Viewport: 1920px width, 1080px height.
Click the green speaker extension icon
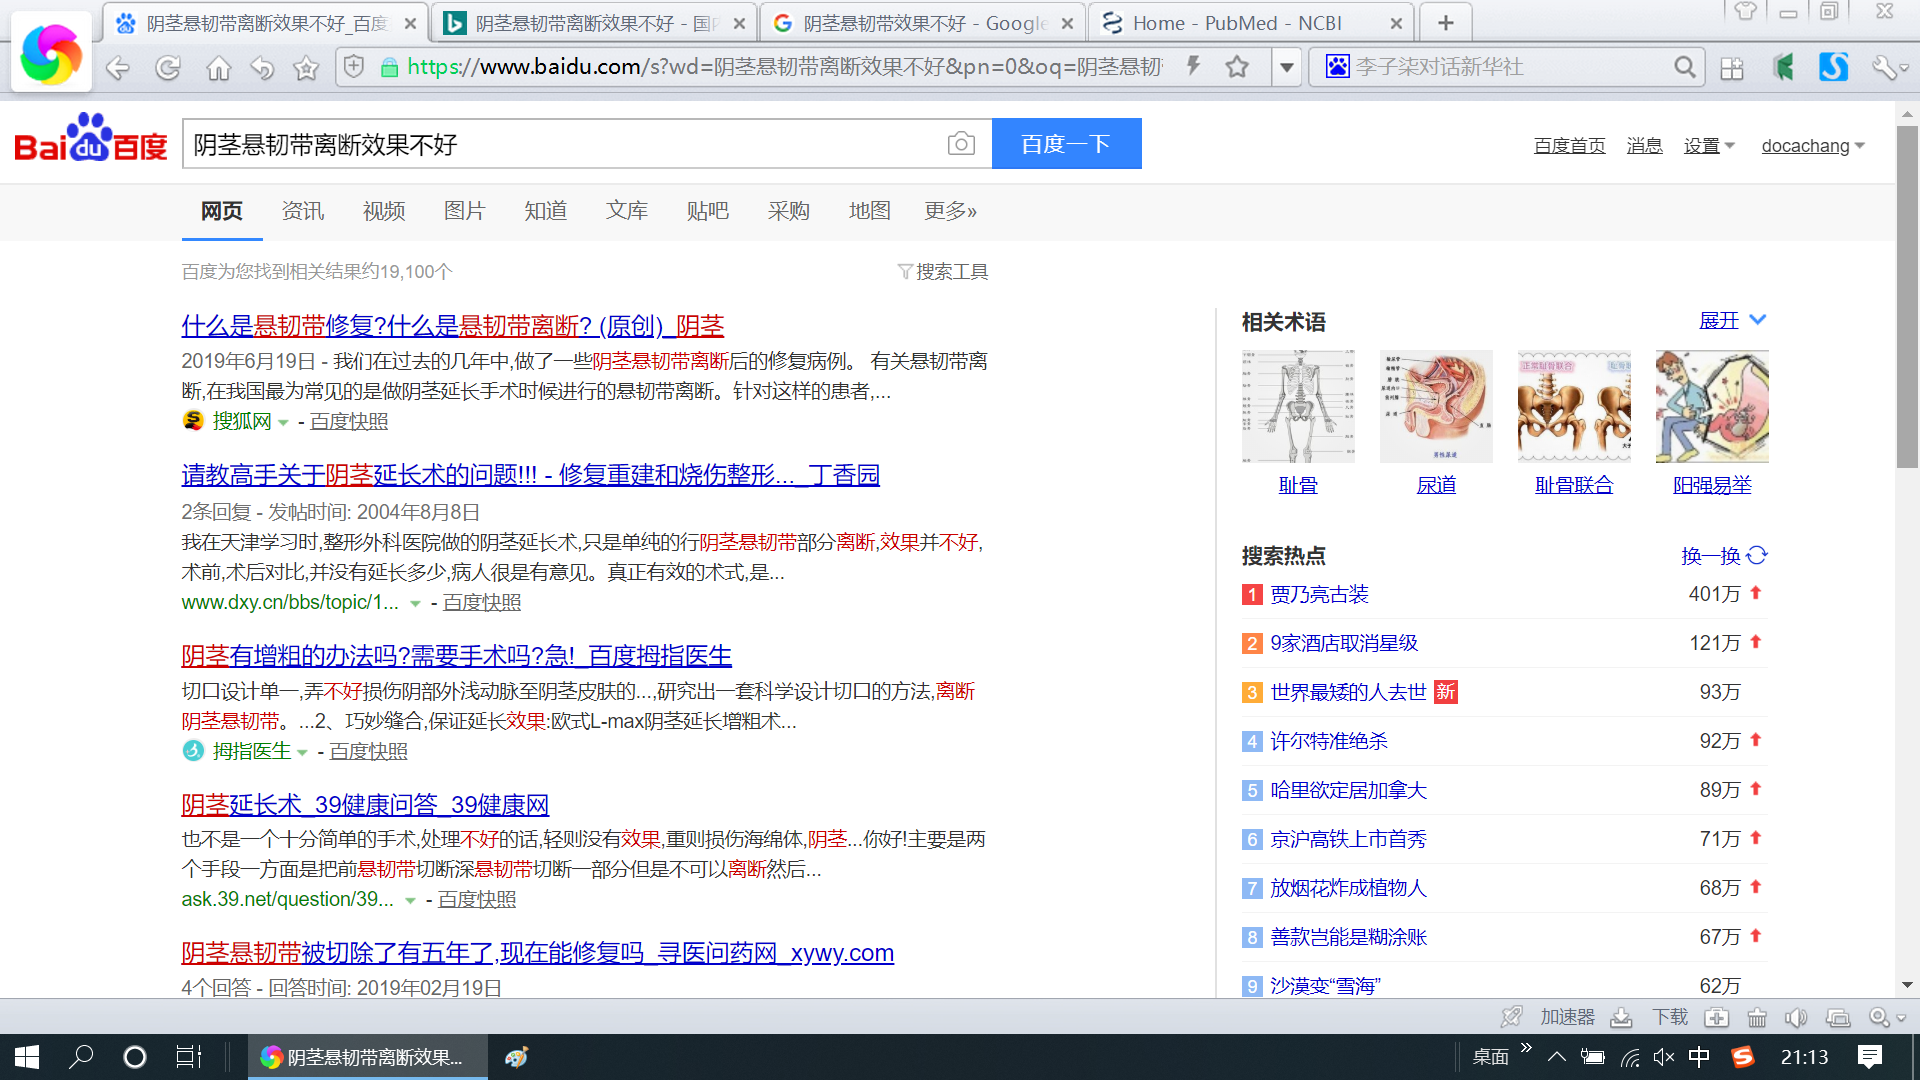(1783, 67)
